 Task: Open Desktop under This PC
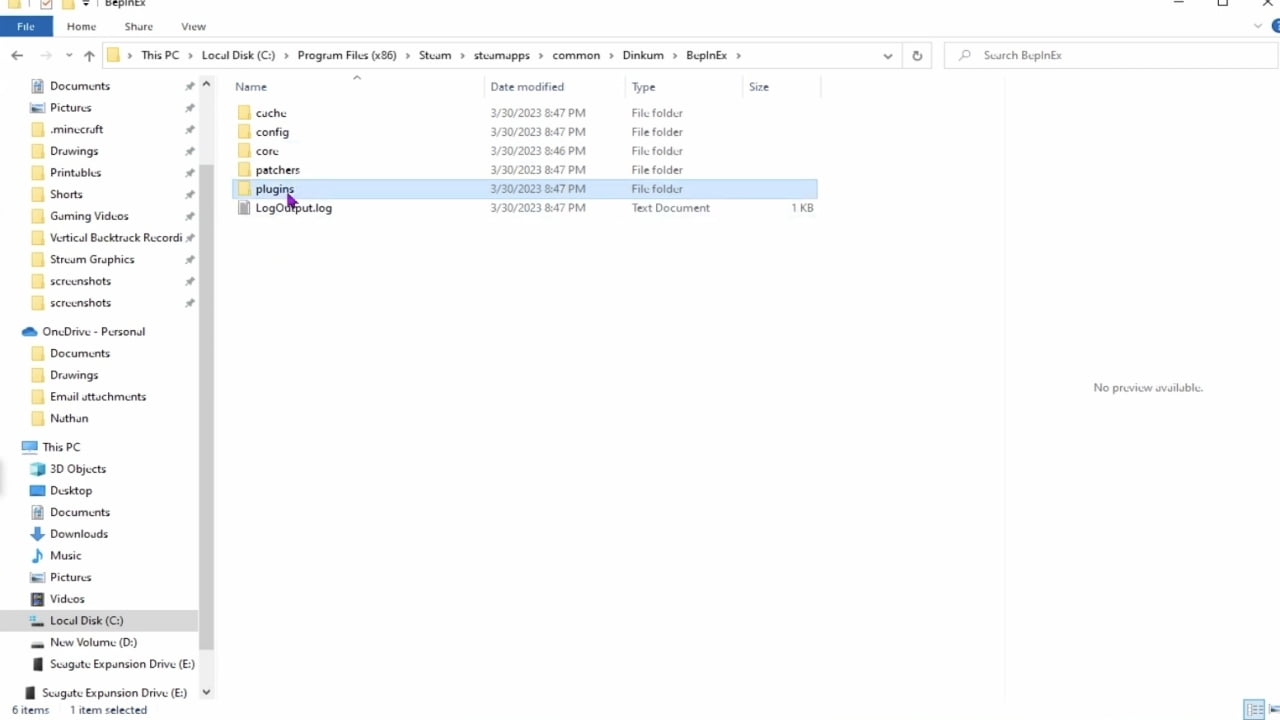tap(71, 491)
